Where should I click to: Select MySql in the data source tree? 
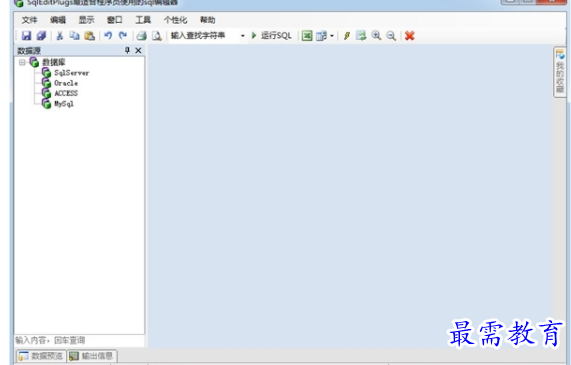64,104
